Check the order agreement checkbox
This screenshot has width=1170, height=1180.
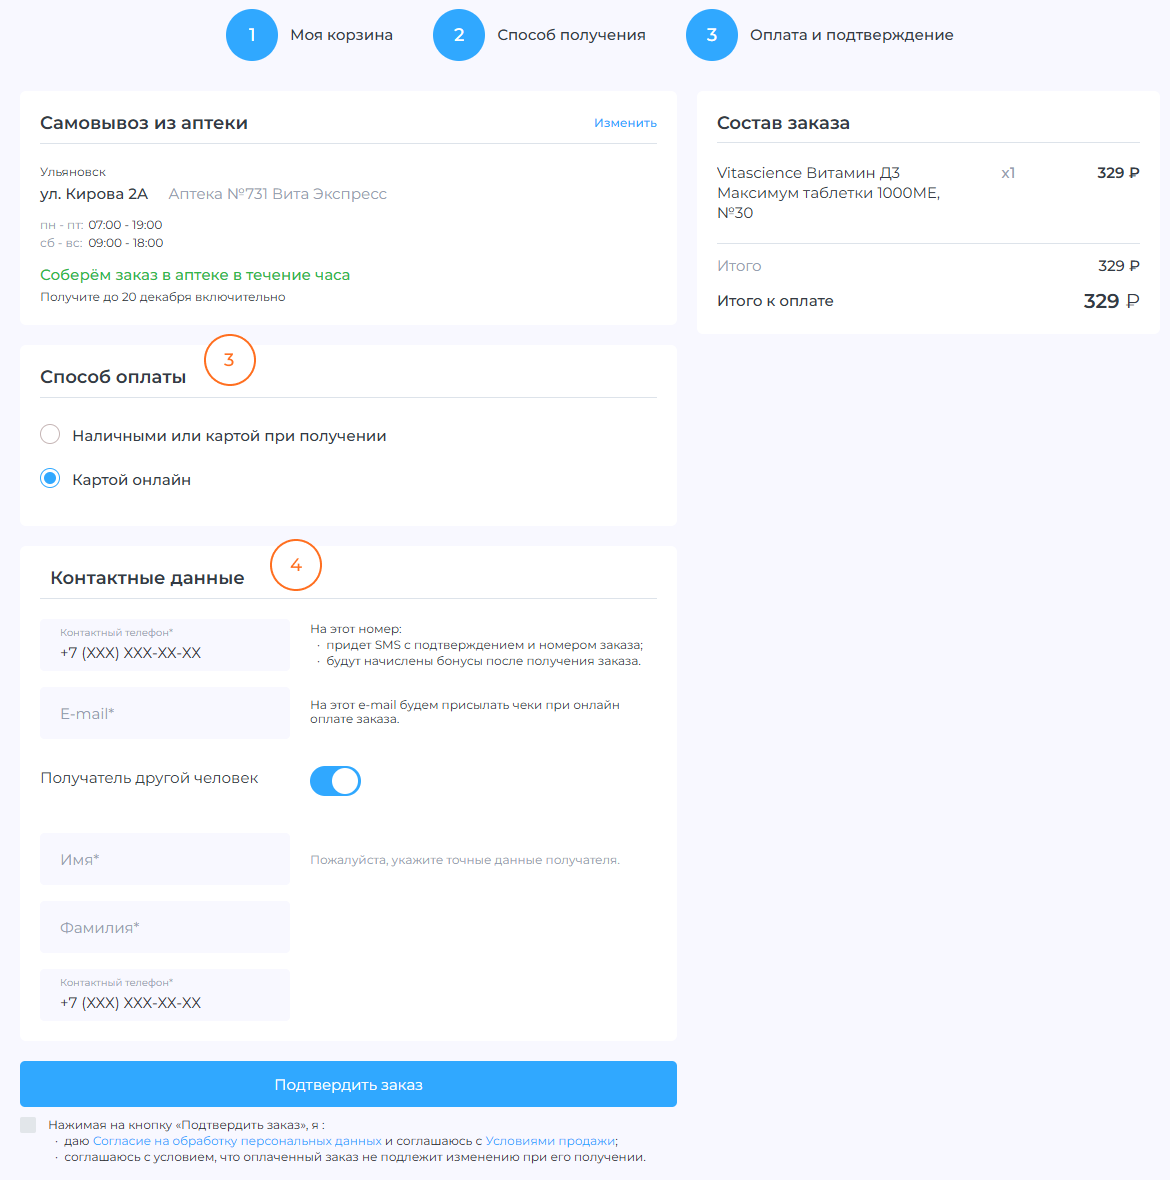click(x=28, y=1125)
